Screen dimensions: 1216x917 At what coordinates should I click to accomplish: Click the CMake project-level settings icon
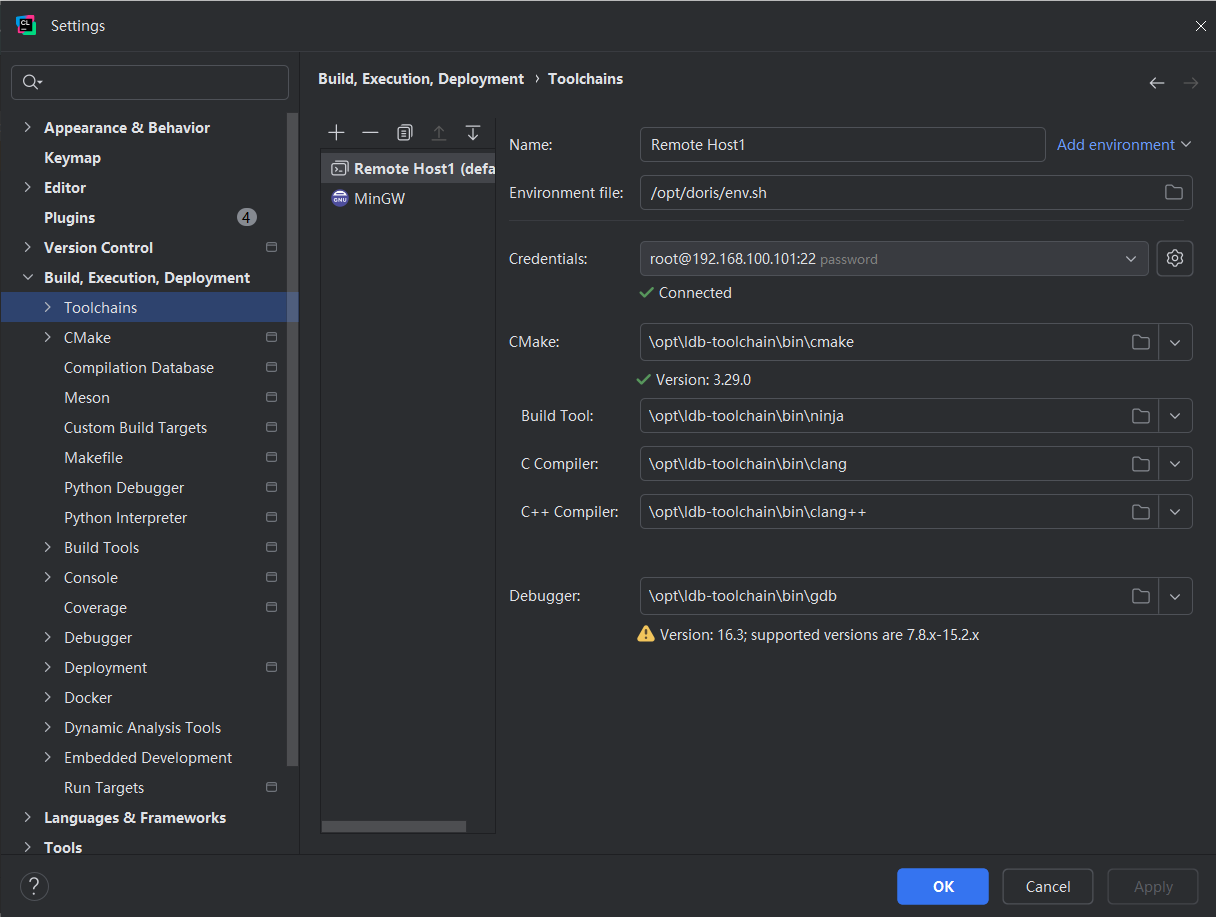pyautogui.click(x=271, y=337)
